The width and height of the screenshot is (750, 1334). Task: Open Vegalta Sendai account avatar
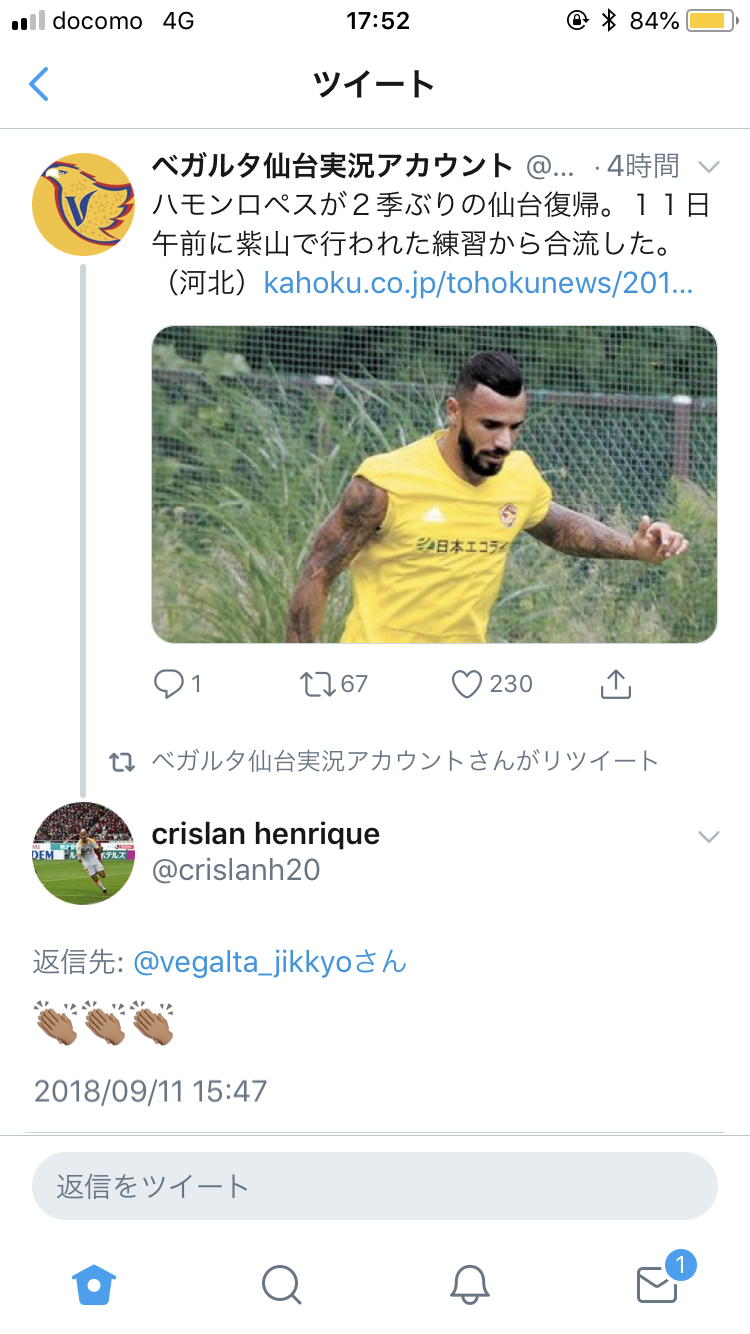(x=83, y=204)
